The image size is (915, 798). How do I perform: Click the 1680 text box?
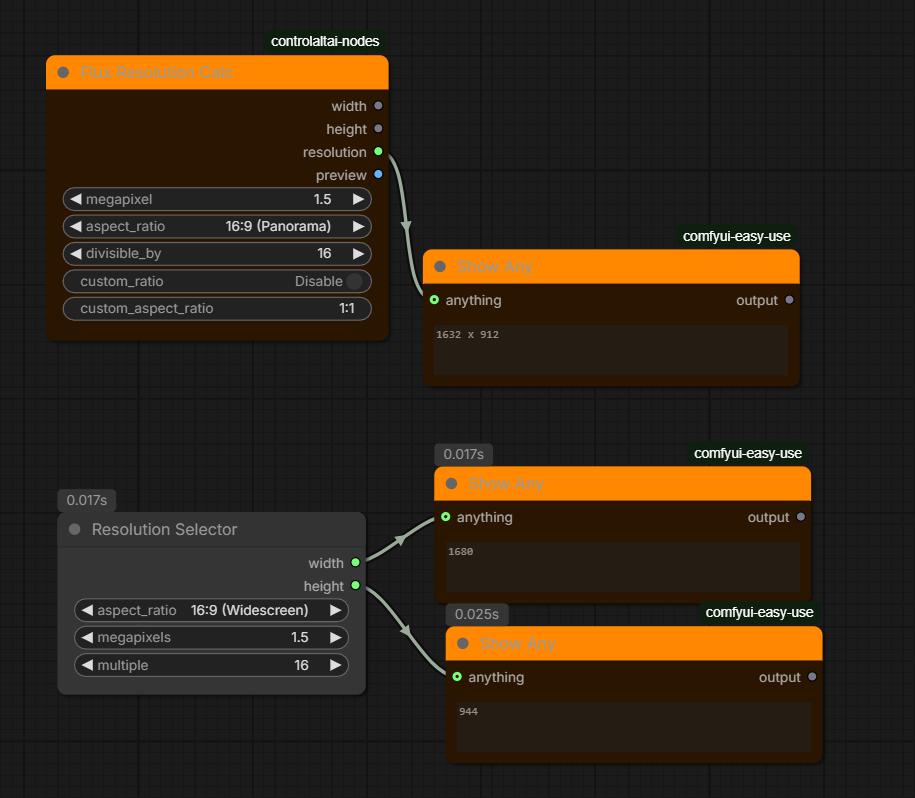pos(623,567)
